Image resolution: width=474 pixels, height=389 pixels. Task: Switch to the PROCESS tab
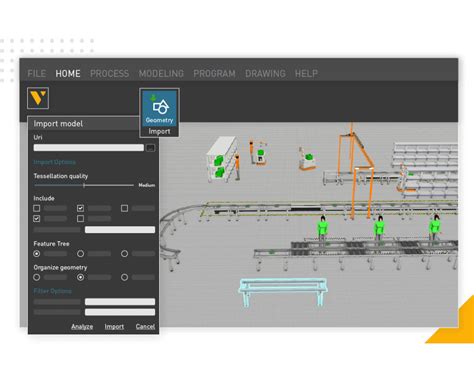[109, 74]
